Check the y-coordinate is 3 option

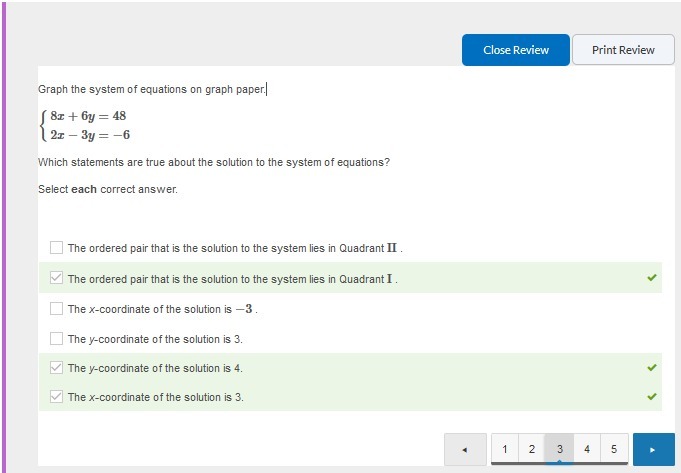click(x=56, y=338)
